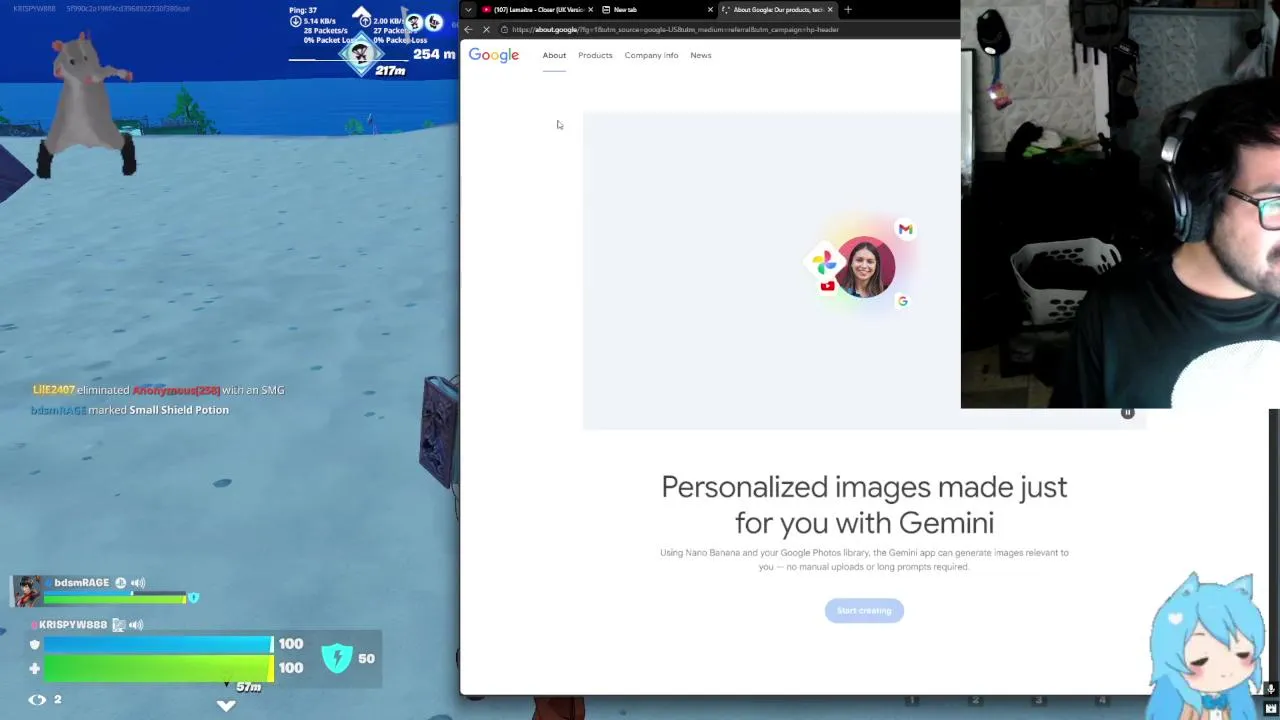
Task: Click the eliminated with an SMG feed message
Action: click(x=158, y=390)
